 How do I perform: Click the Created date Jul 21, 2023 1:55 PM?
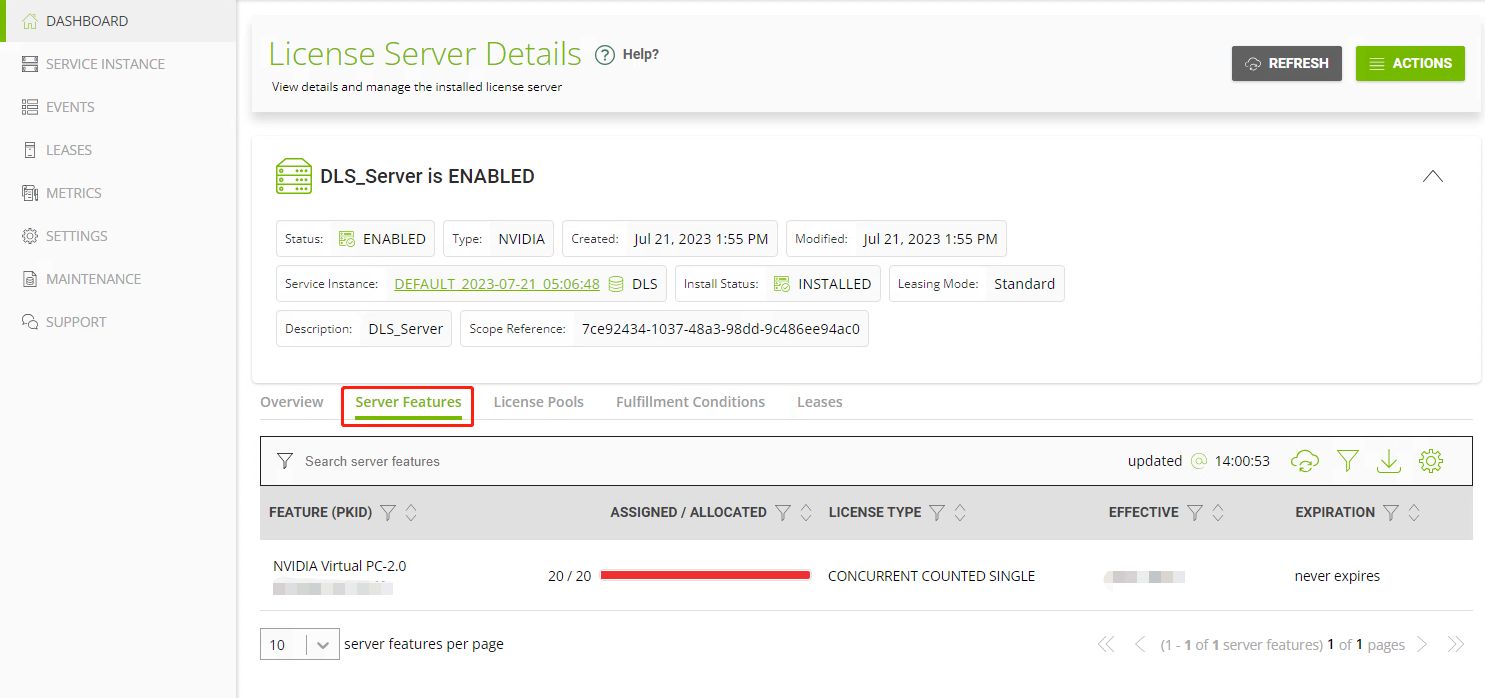click(x=701, y=239)
